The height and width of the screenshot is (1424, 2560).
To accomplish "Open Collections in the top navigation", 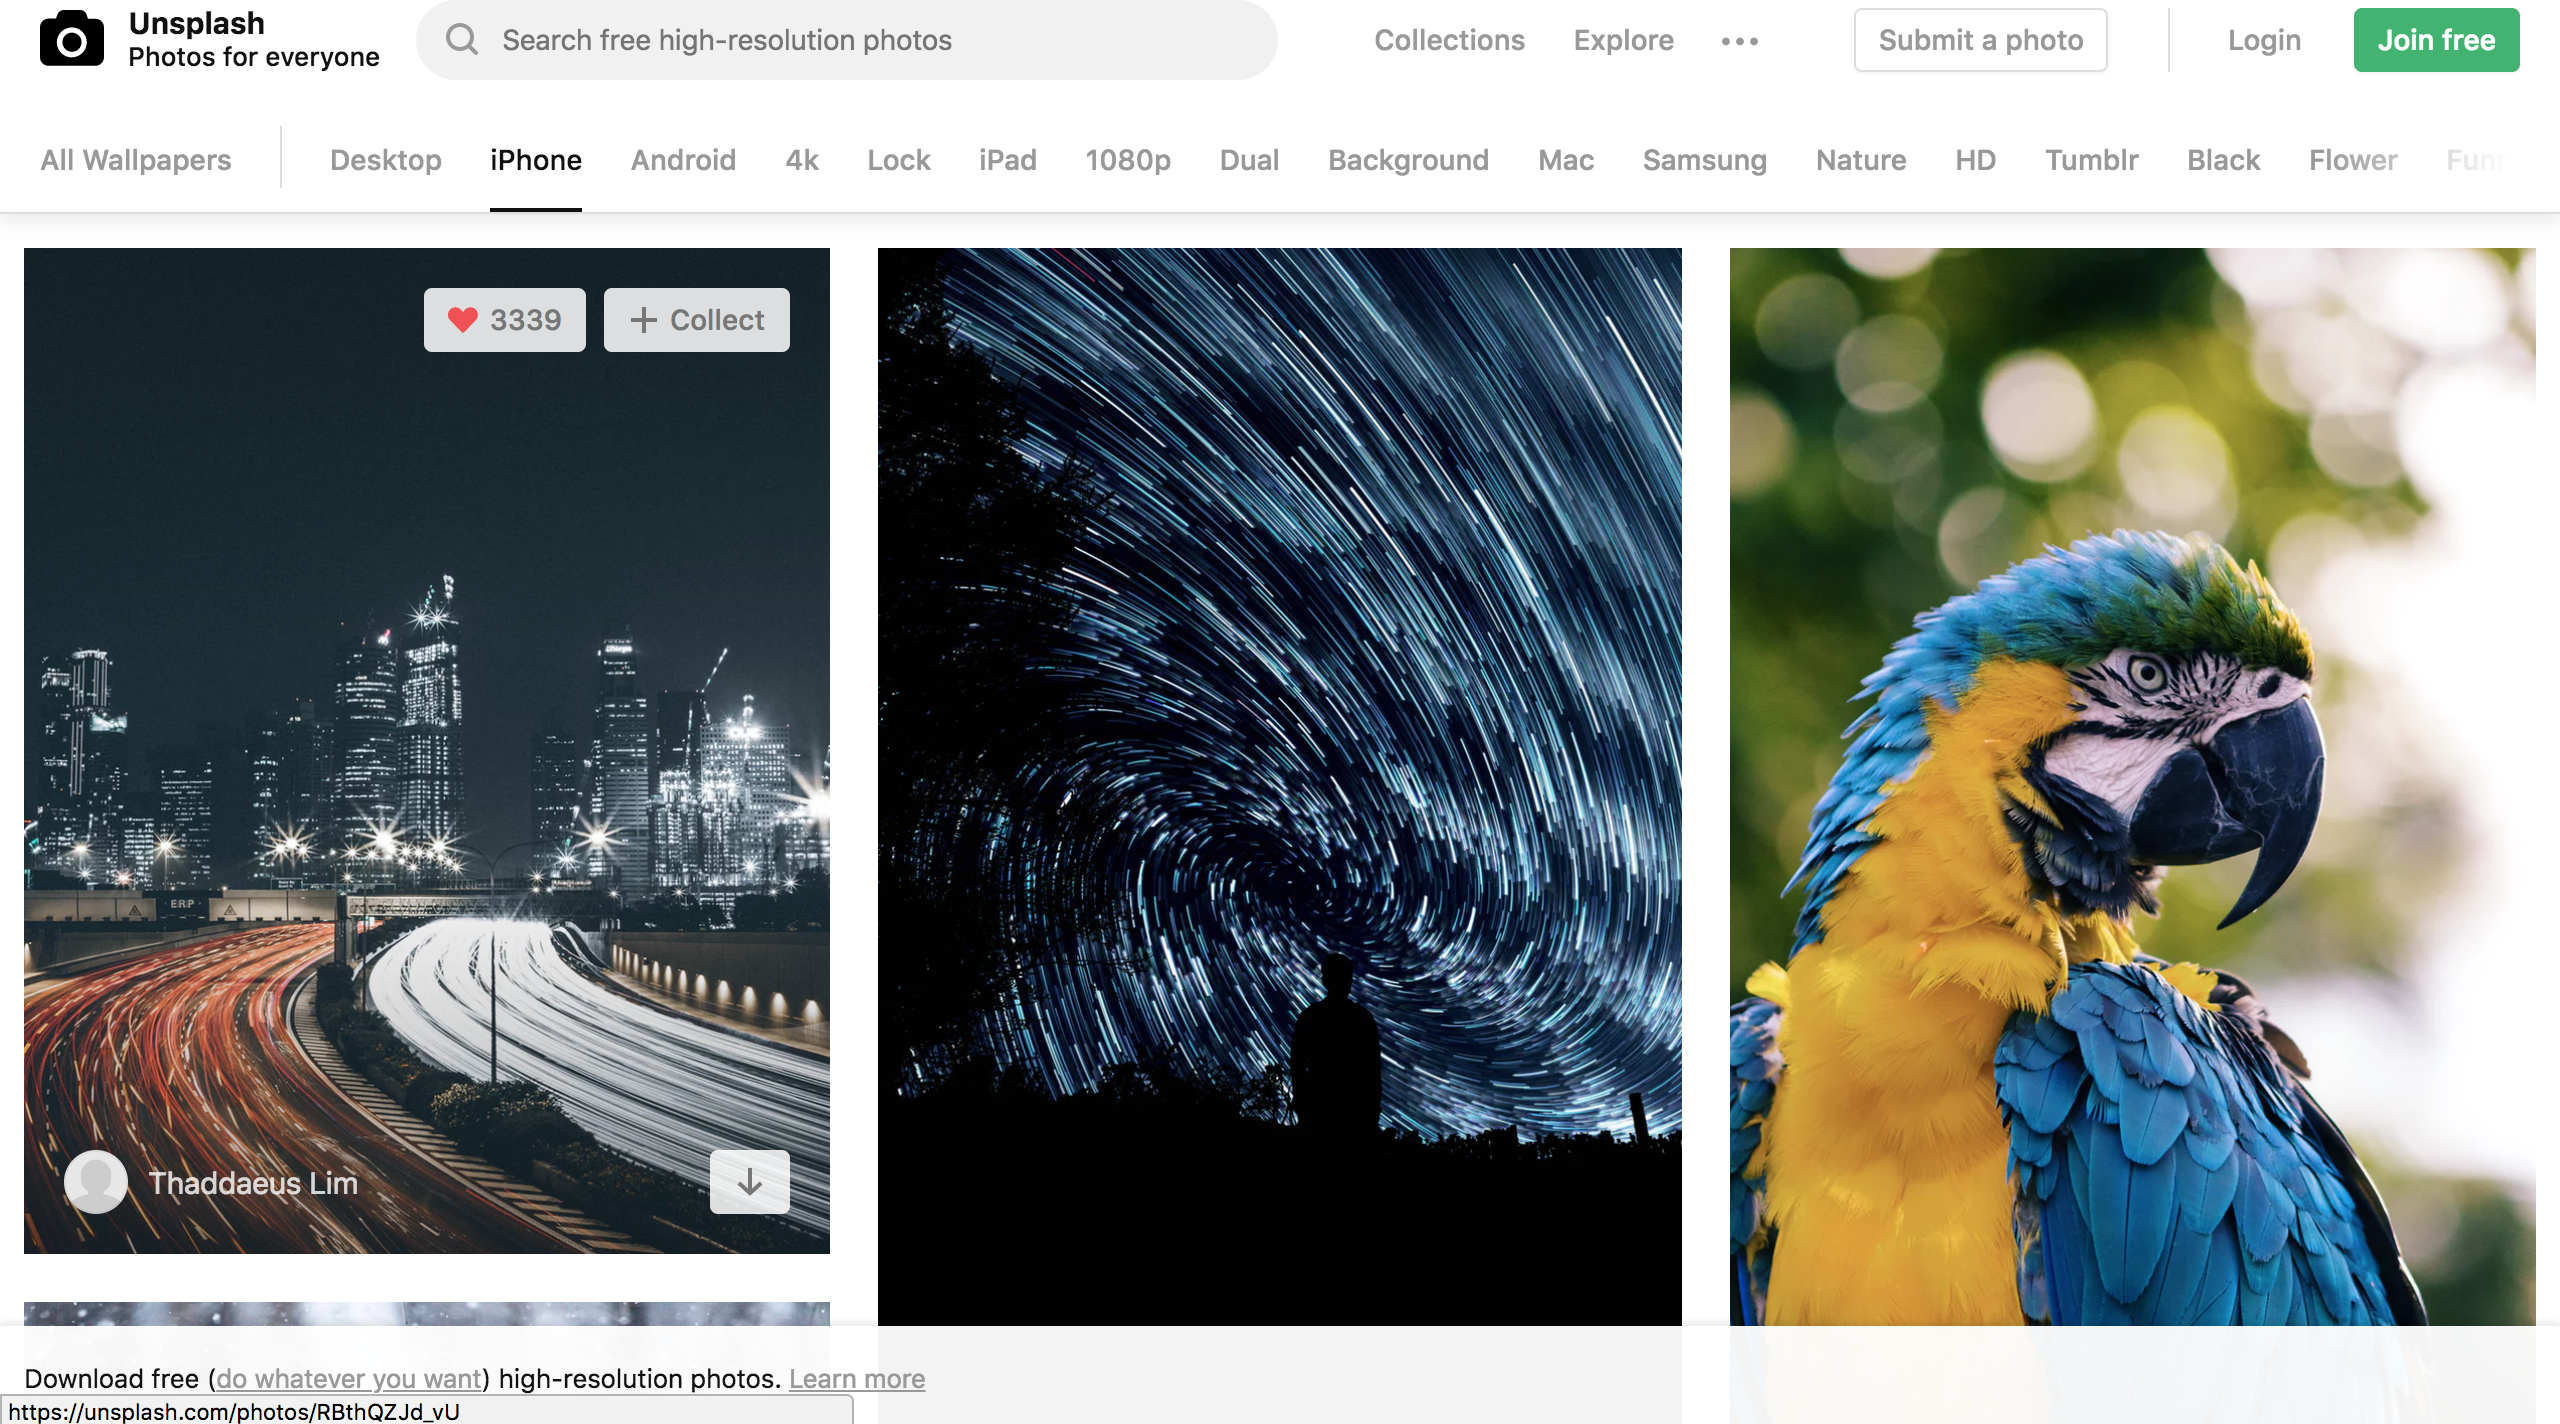I will 1449,40.
